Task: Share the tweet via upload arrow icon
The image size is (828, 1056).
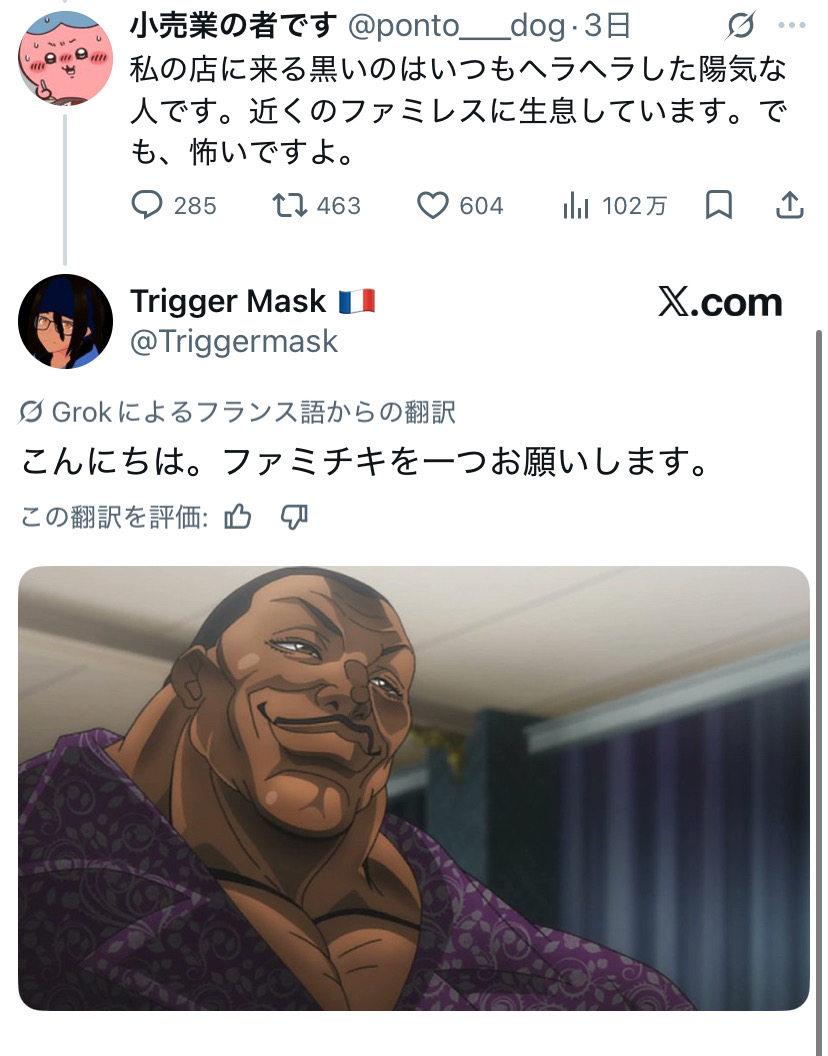Action: point(790,205)
